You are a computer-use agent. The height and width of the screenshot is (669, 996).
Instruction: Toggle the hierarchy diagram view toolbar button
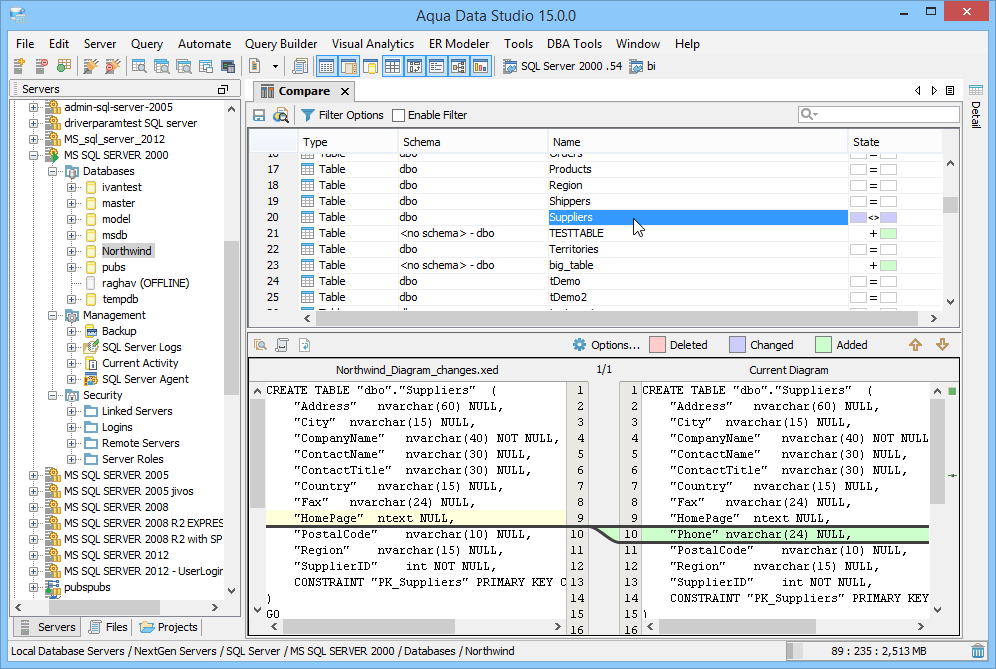coord(459,66)
